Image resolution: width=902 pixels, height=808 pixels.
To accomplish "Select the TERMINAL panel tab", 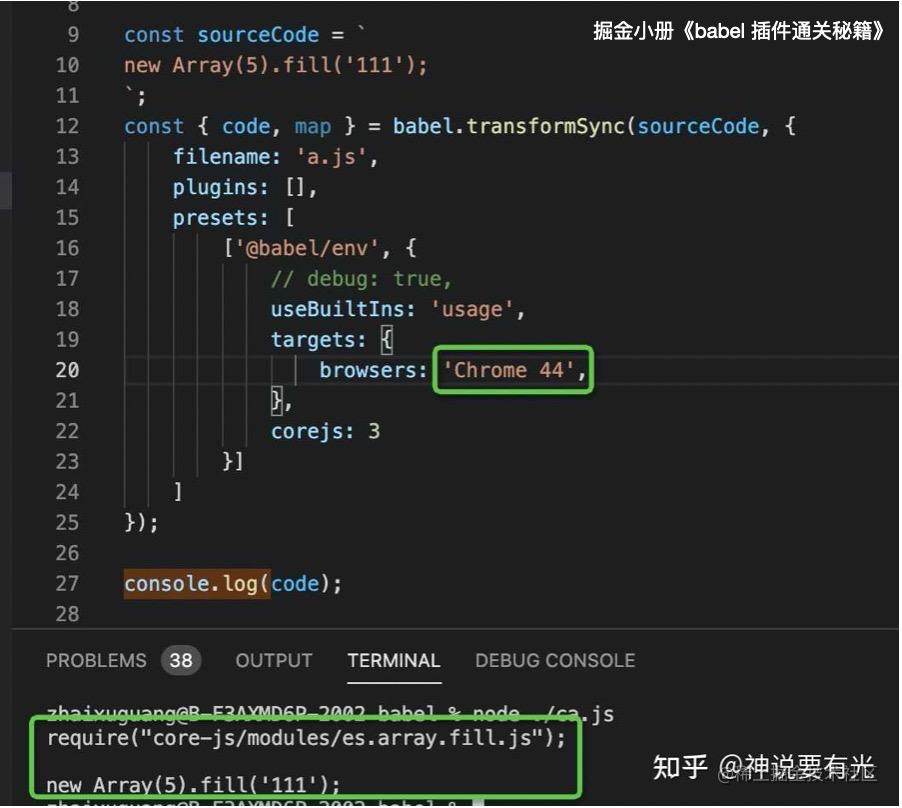I will coord(394,660).
